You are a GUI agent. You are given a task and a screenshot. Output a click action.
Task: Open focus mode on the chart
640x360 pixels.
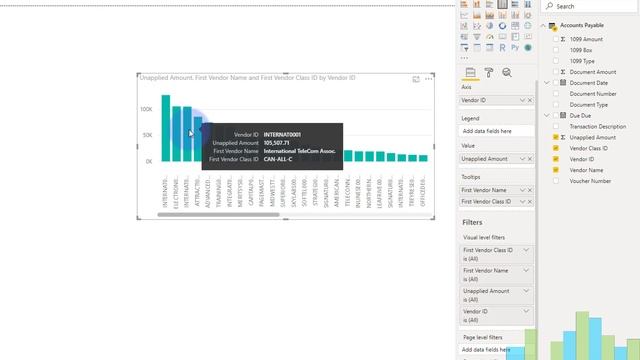(x=416, y=79)
